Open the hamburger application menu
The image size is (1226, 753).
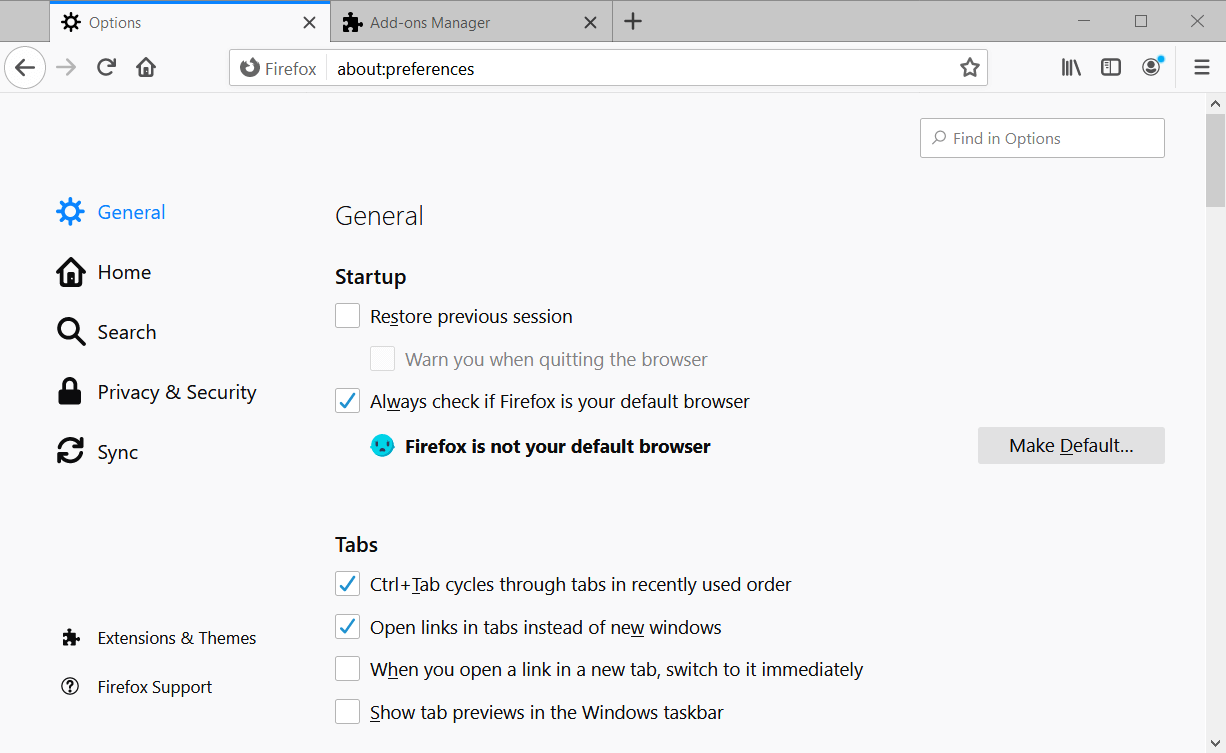[1202, 67]
